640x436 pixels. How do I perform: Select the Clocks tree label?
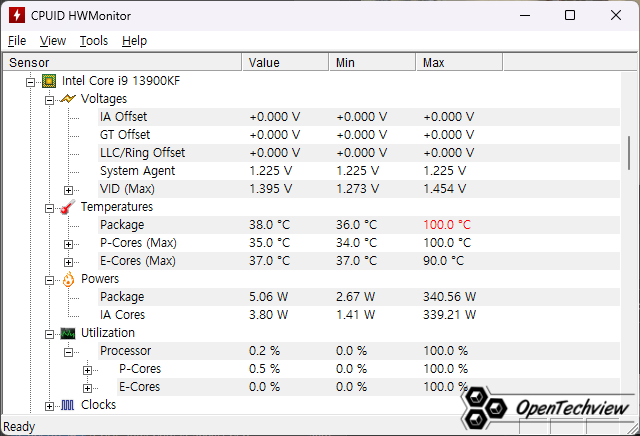(x=98, y=405)
